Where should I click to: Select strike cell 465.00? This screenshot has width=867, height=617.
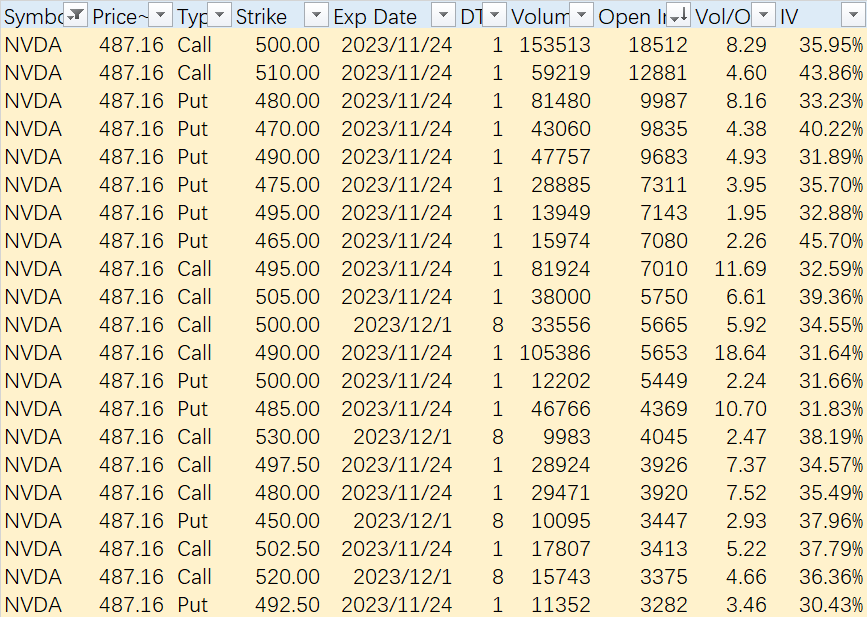[x=287, y=241]
